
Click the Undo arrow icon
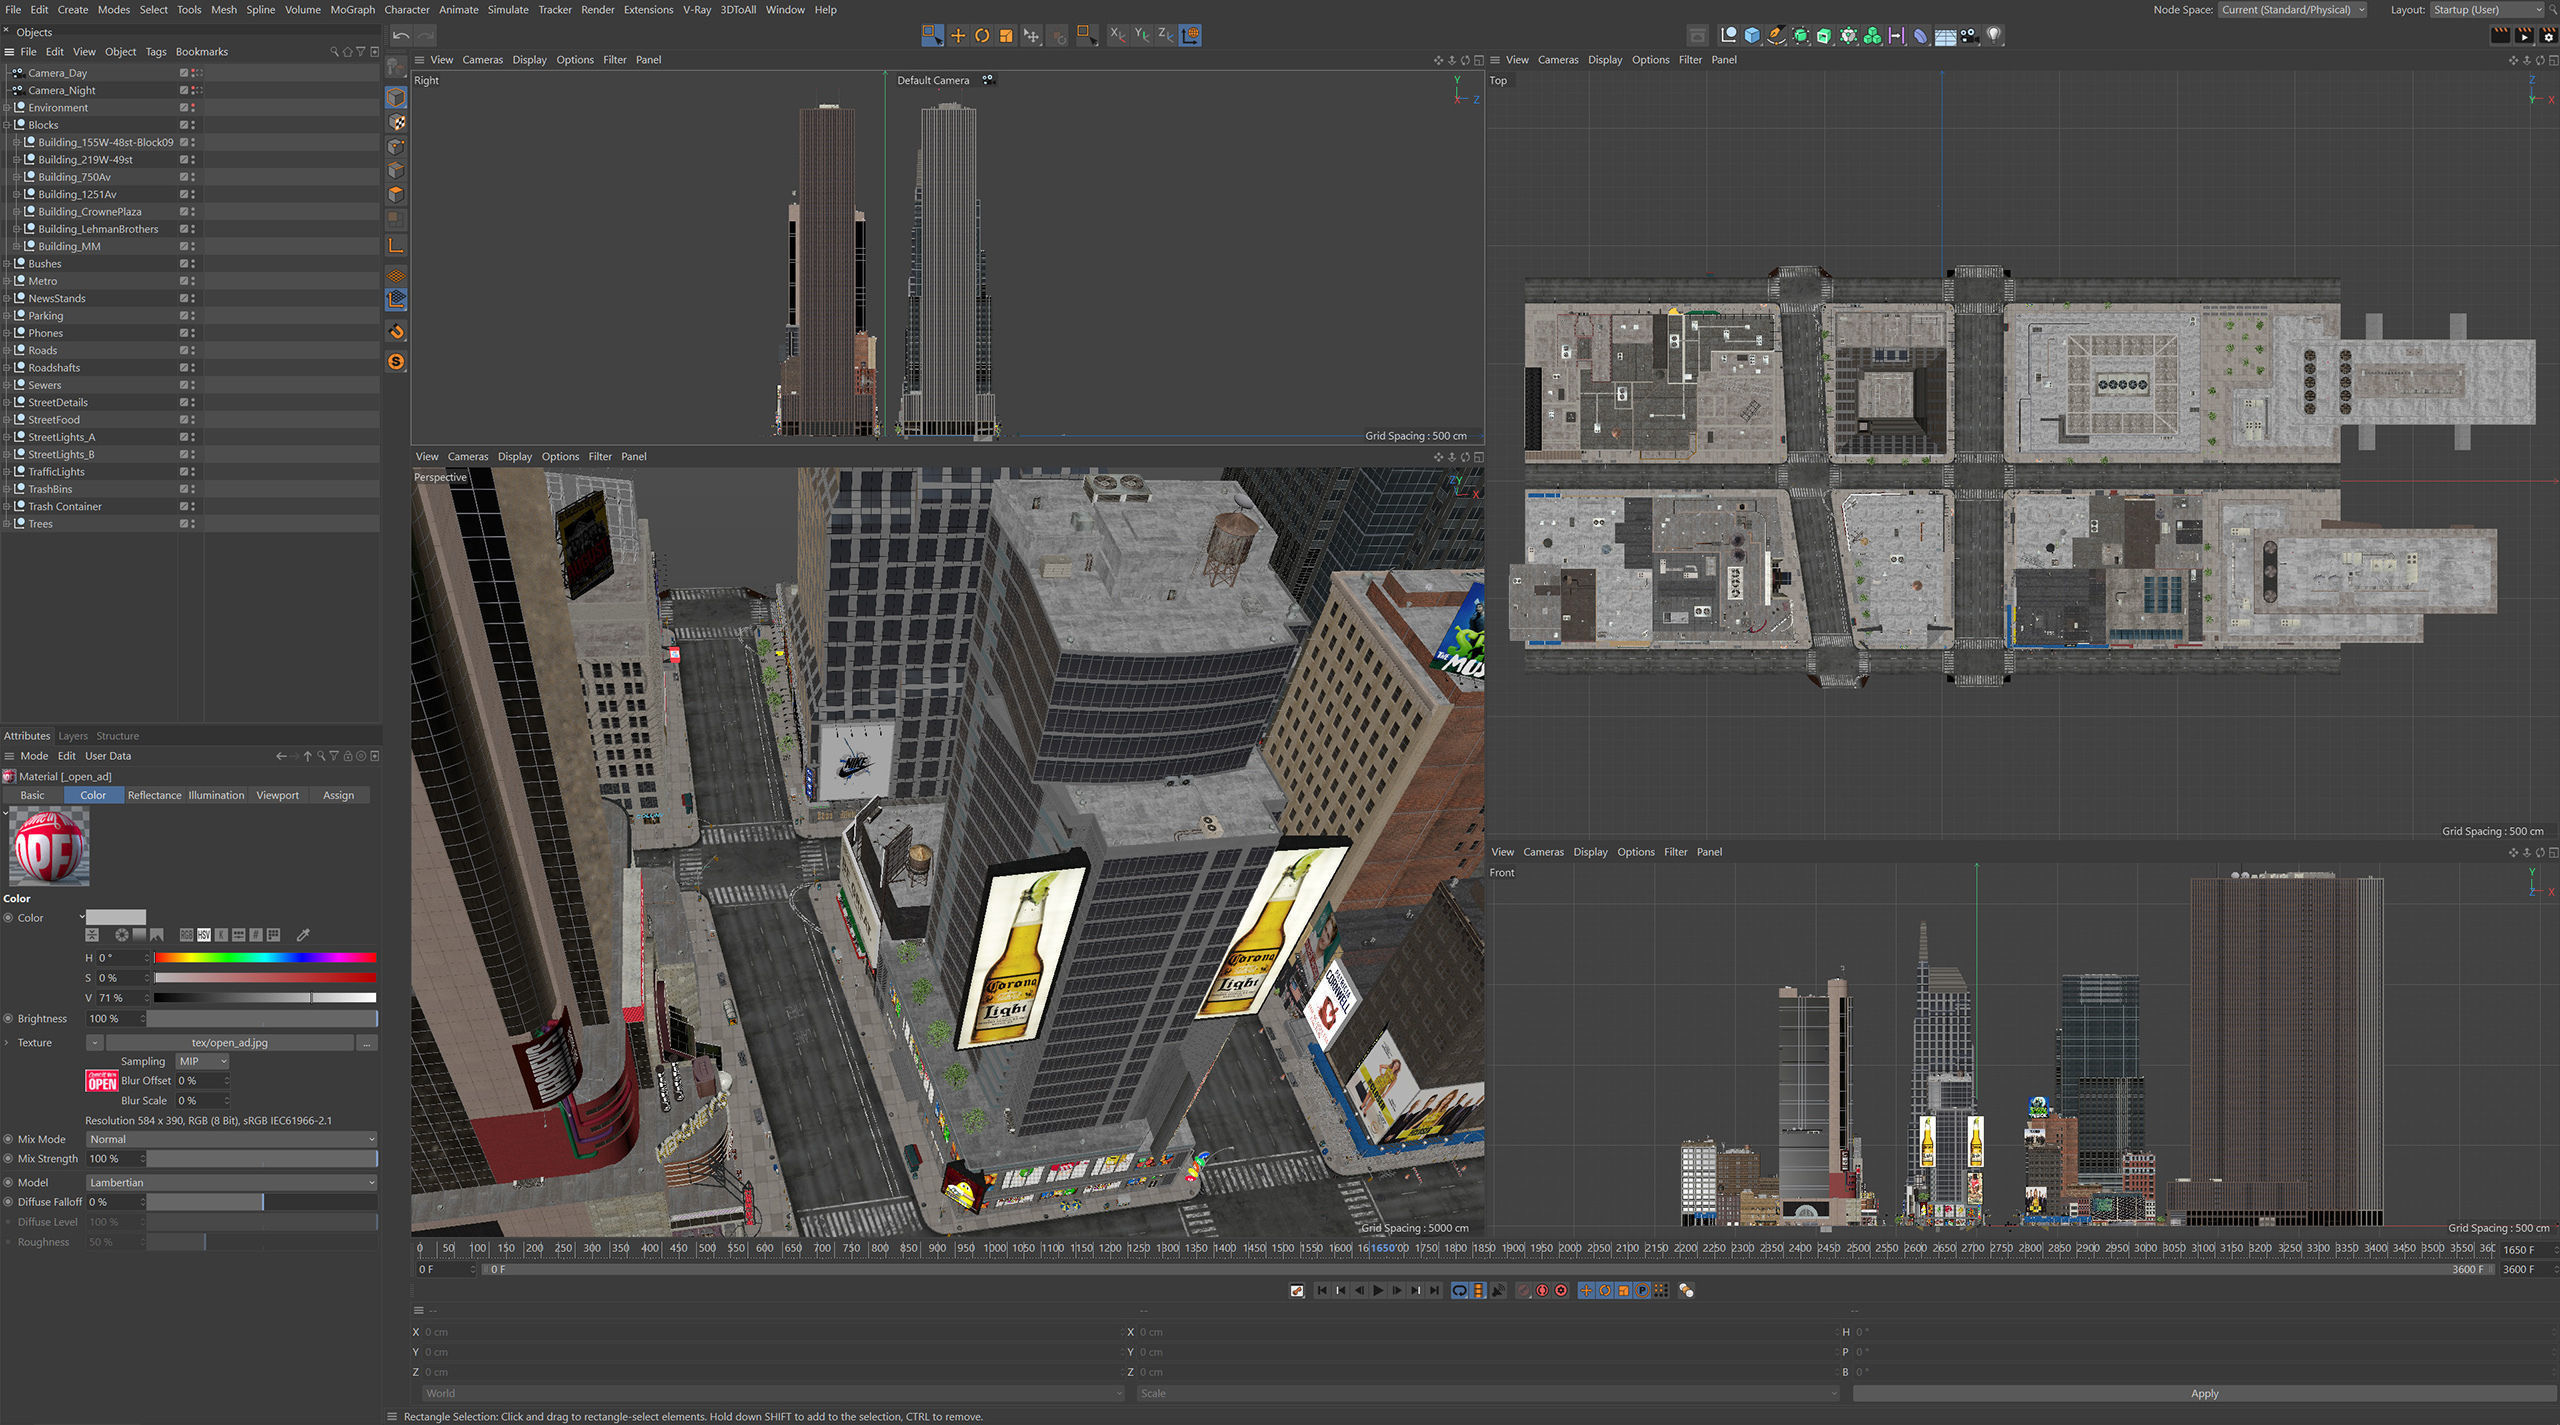point(401,35)
